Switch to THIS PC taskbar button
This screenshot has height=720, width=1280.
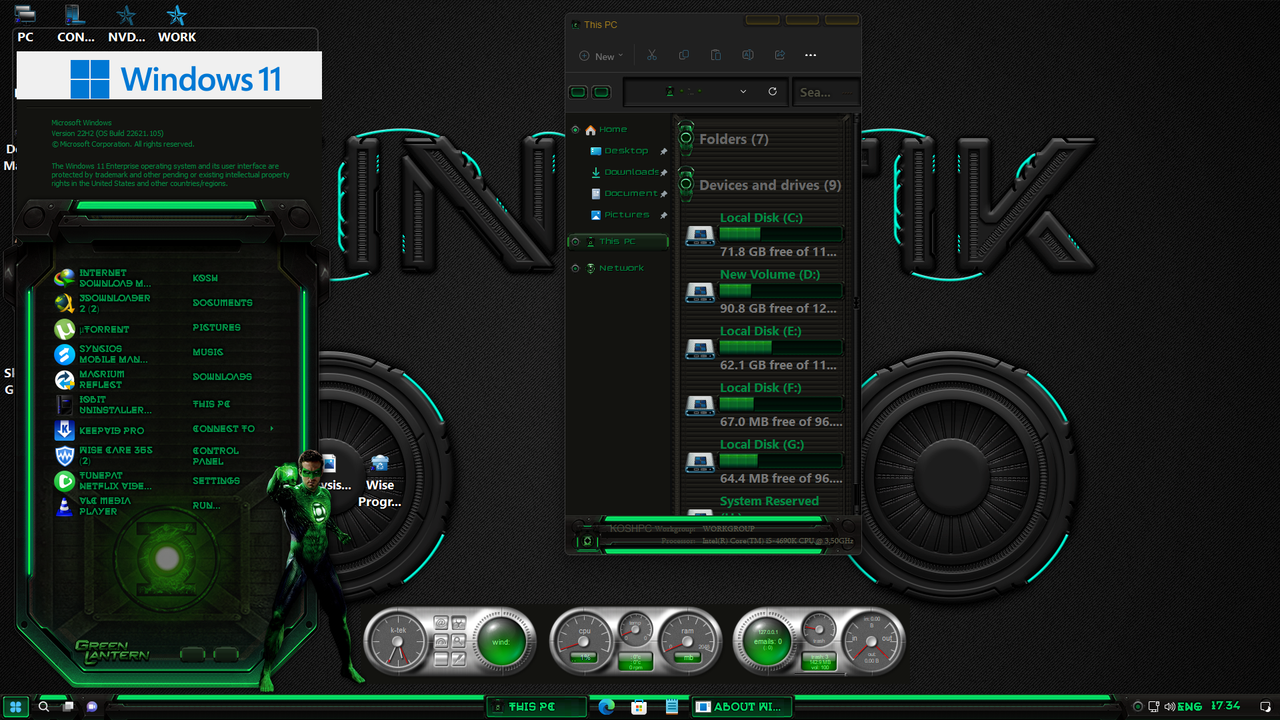pyautogui.click(x=536, y=706)
